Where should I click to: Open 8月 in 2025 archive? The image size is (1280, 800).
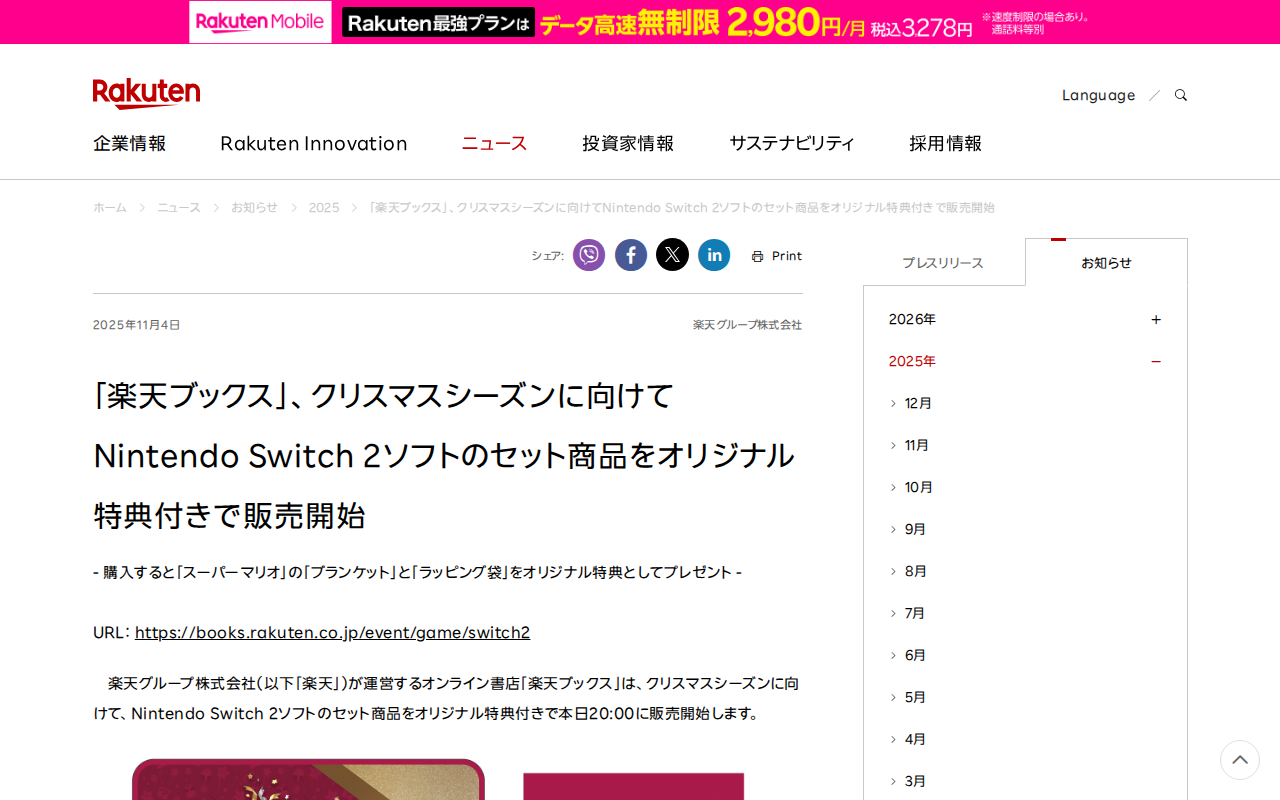coord(915,571)
